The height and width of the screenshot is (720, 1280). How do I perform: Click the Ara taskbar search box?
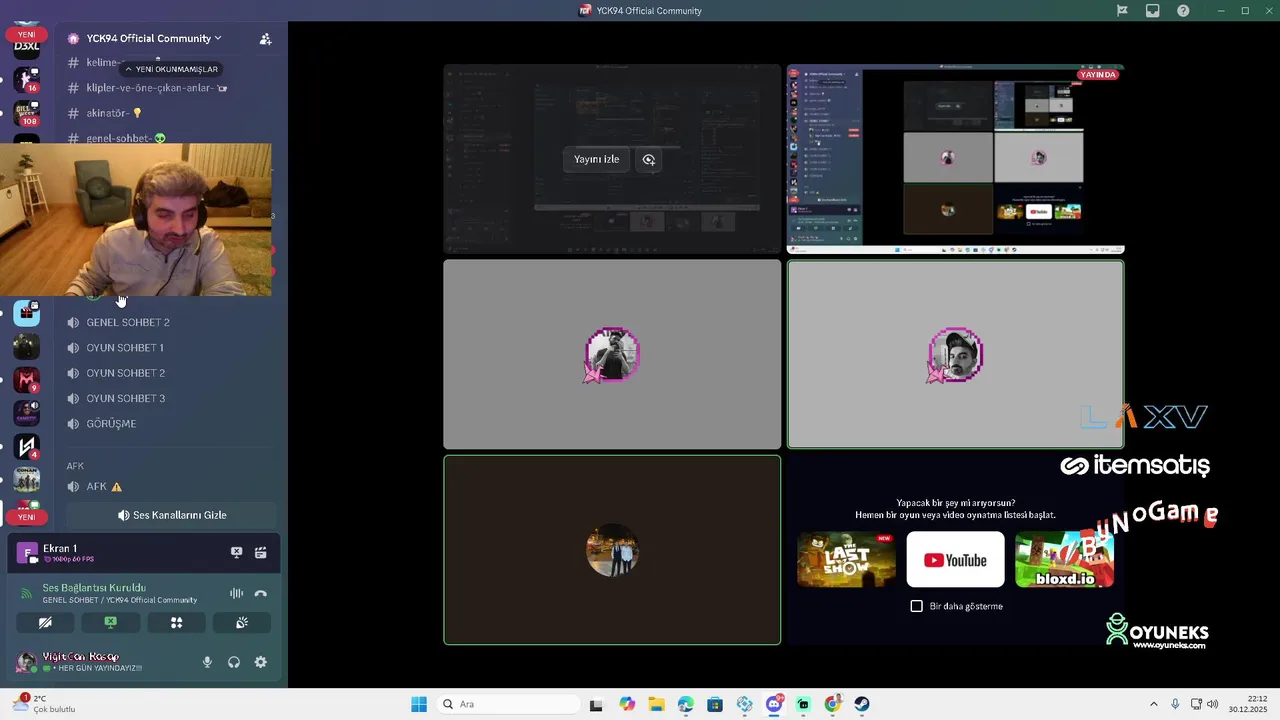[506, 704]
